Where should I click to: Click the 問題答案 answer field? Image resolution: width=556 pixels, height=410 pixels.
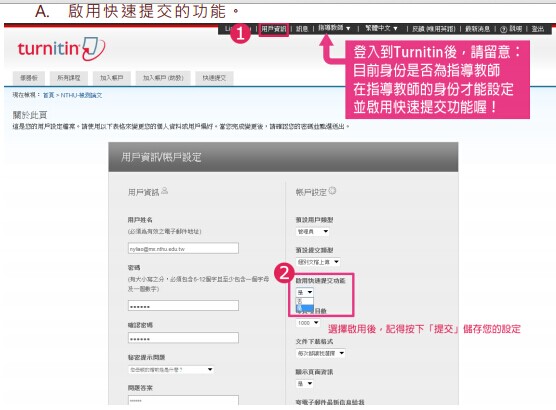183,400
